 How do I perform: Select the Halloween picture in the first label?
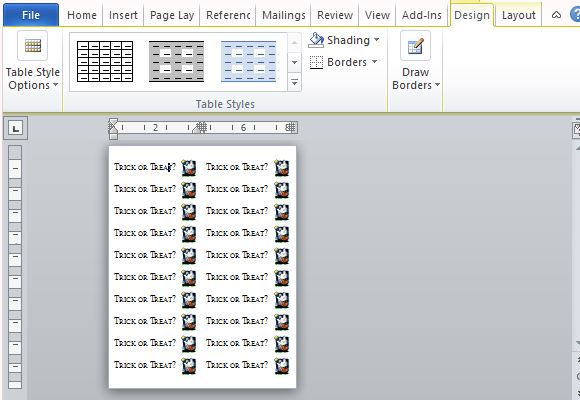click(x=189, y=167)
